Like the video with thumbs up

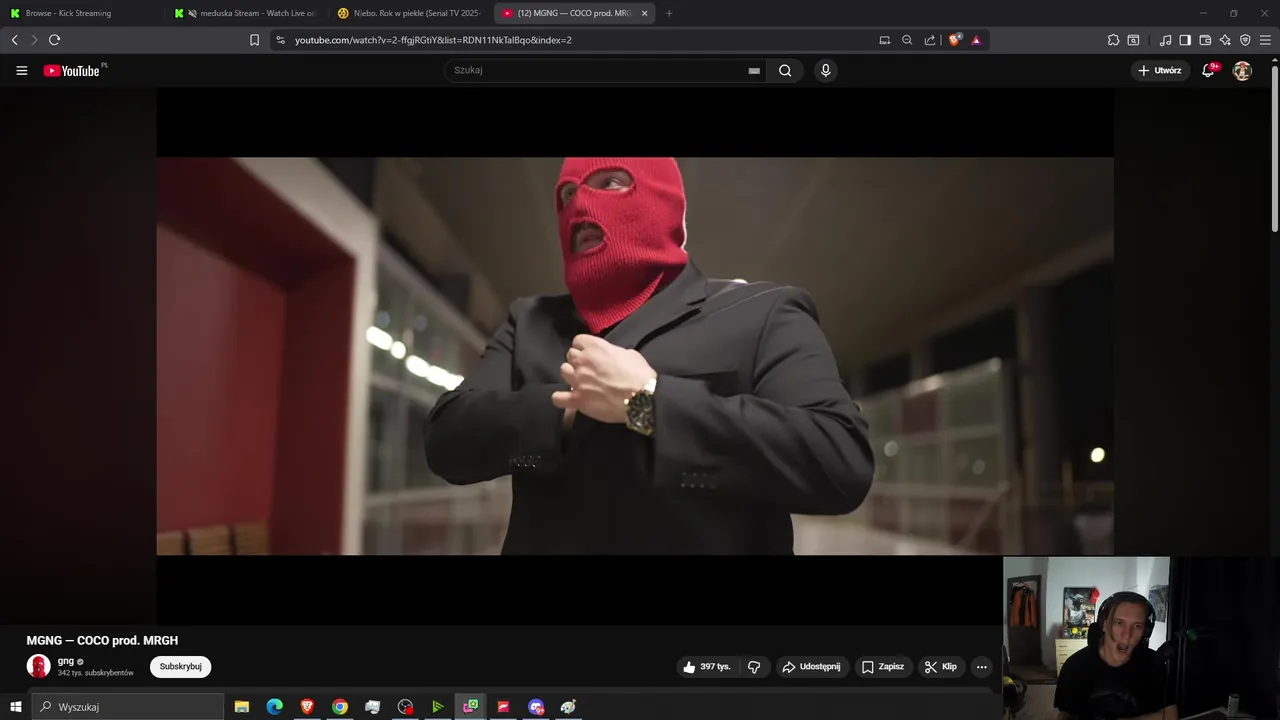pyautogui.click(x=706, y=667)
